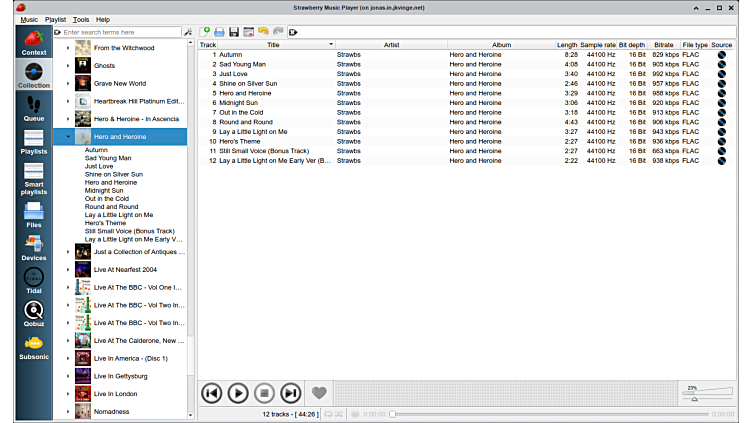Expand the Grave New World album

(x=68, y=83)
